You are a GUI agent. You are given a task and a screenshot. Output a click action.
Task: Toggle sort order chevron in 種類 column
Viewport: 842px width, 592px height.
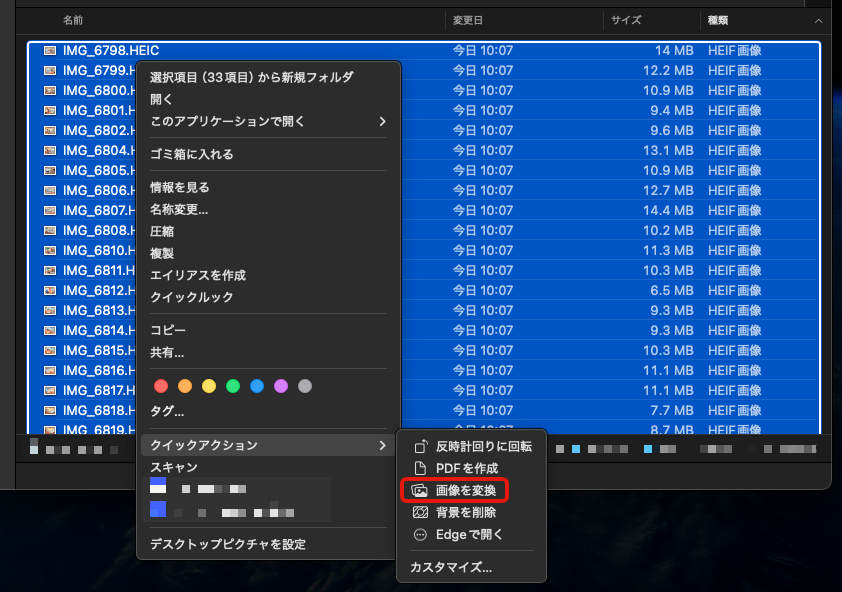[819, 20]
